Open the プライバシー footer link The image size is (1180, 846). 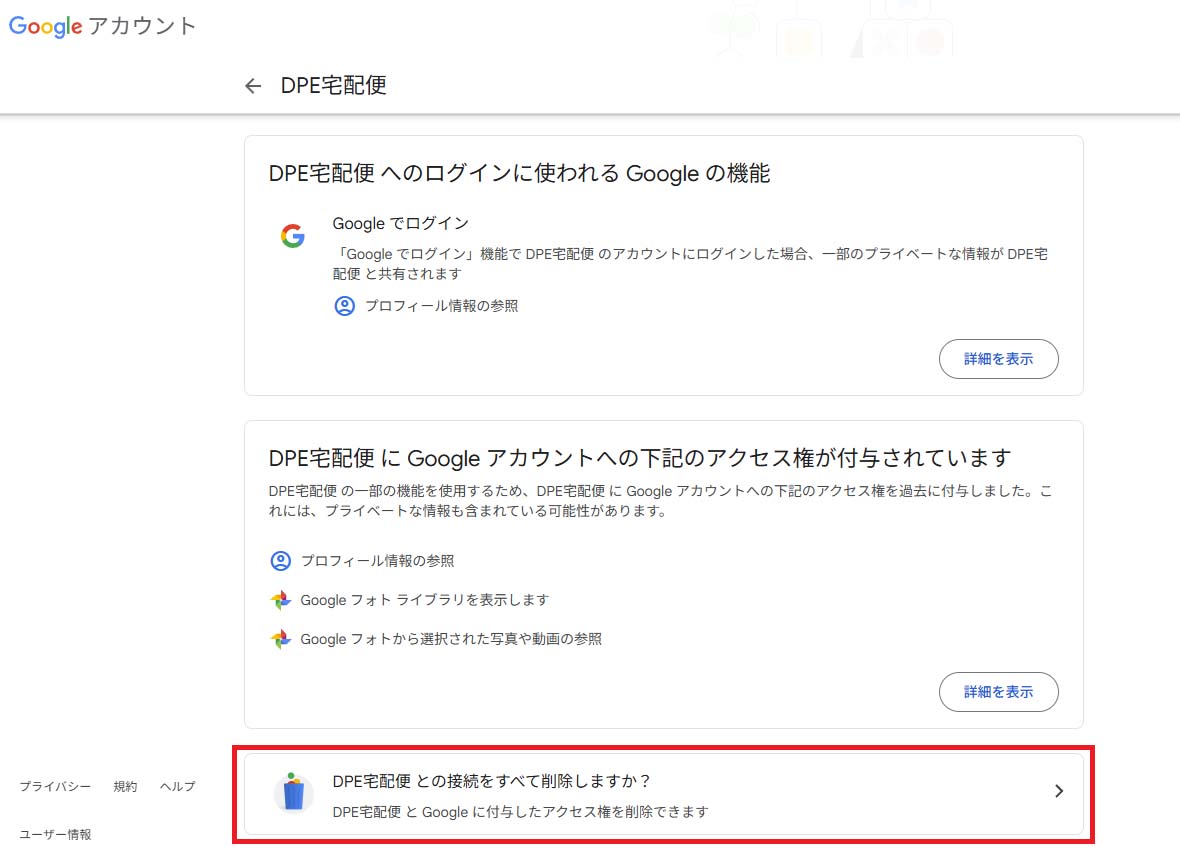tap(55, 787)
